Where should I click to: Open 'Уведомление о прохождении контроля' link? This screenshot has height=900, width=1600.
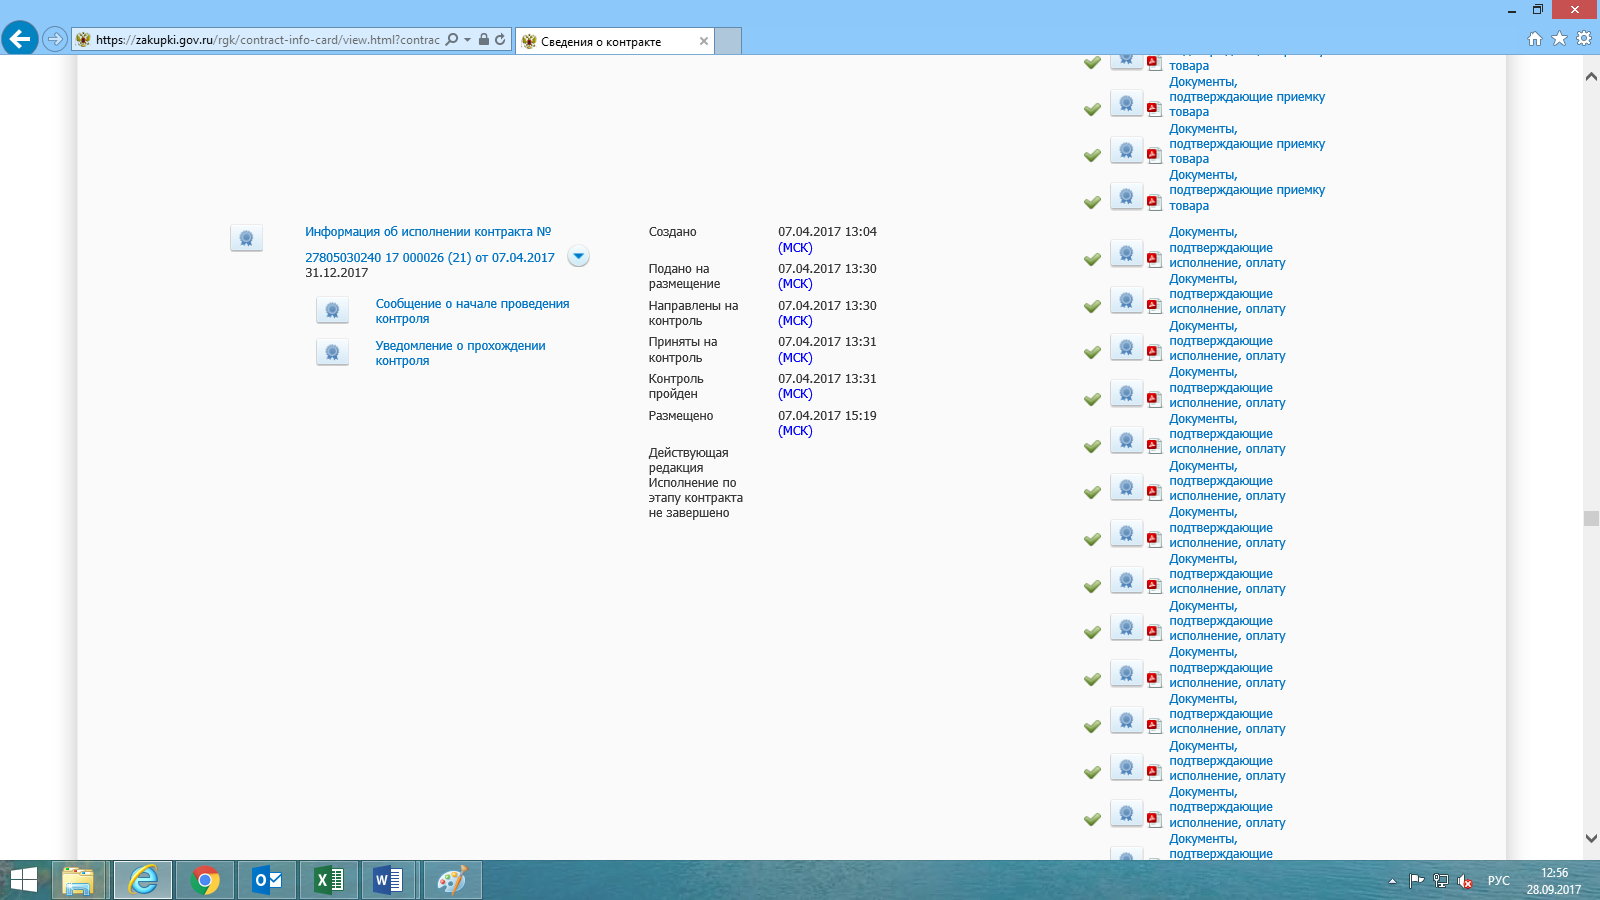[461, 353]
